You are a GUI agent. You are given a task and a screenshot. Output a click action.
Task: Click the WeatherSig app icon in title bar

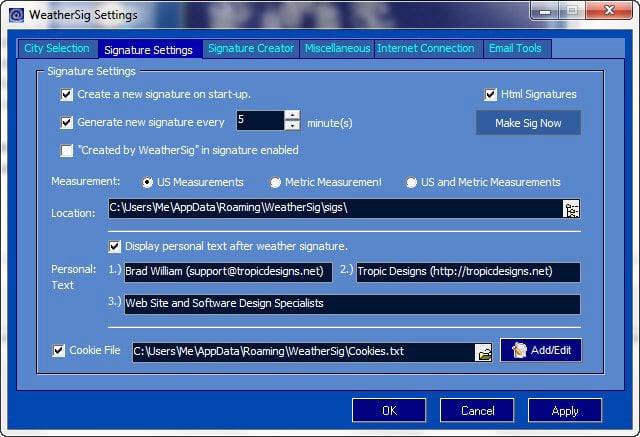15,15
